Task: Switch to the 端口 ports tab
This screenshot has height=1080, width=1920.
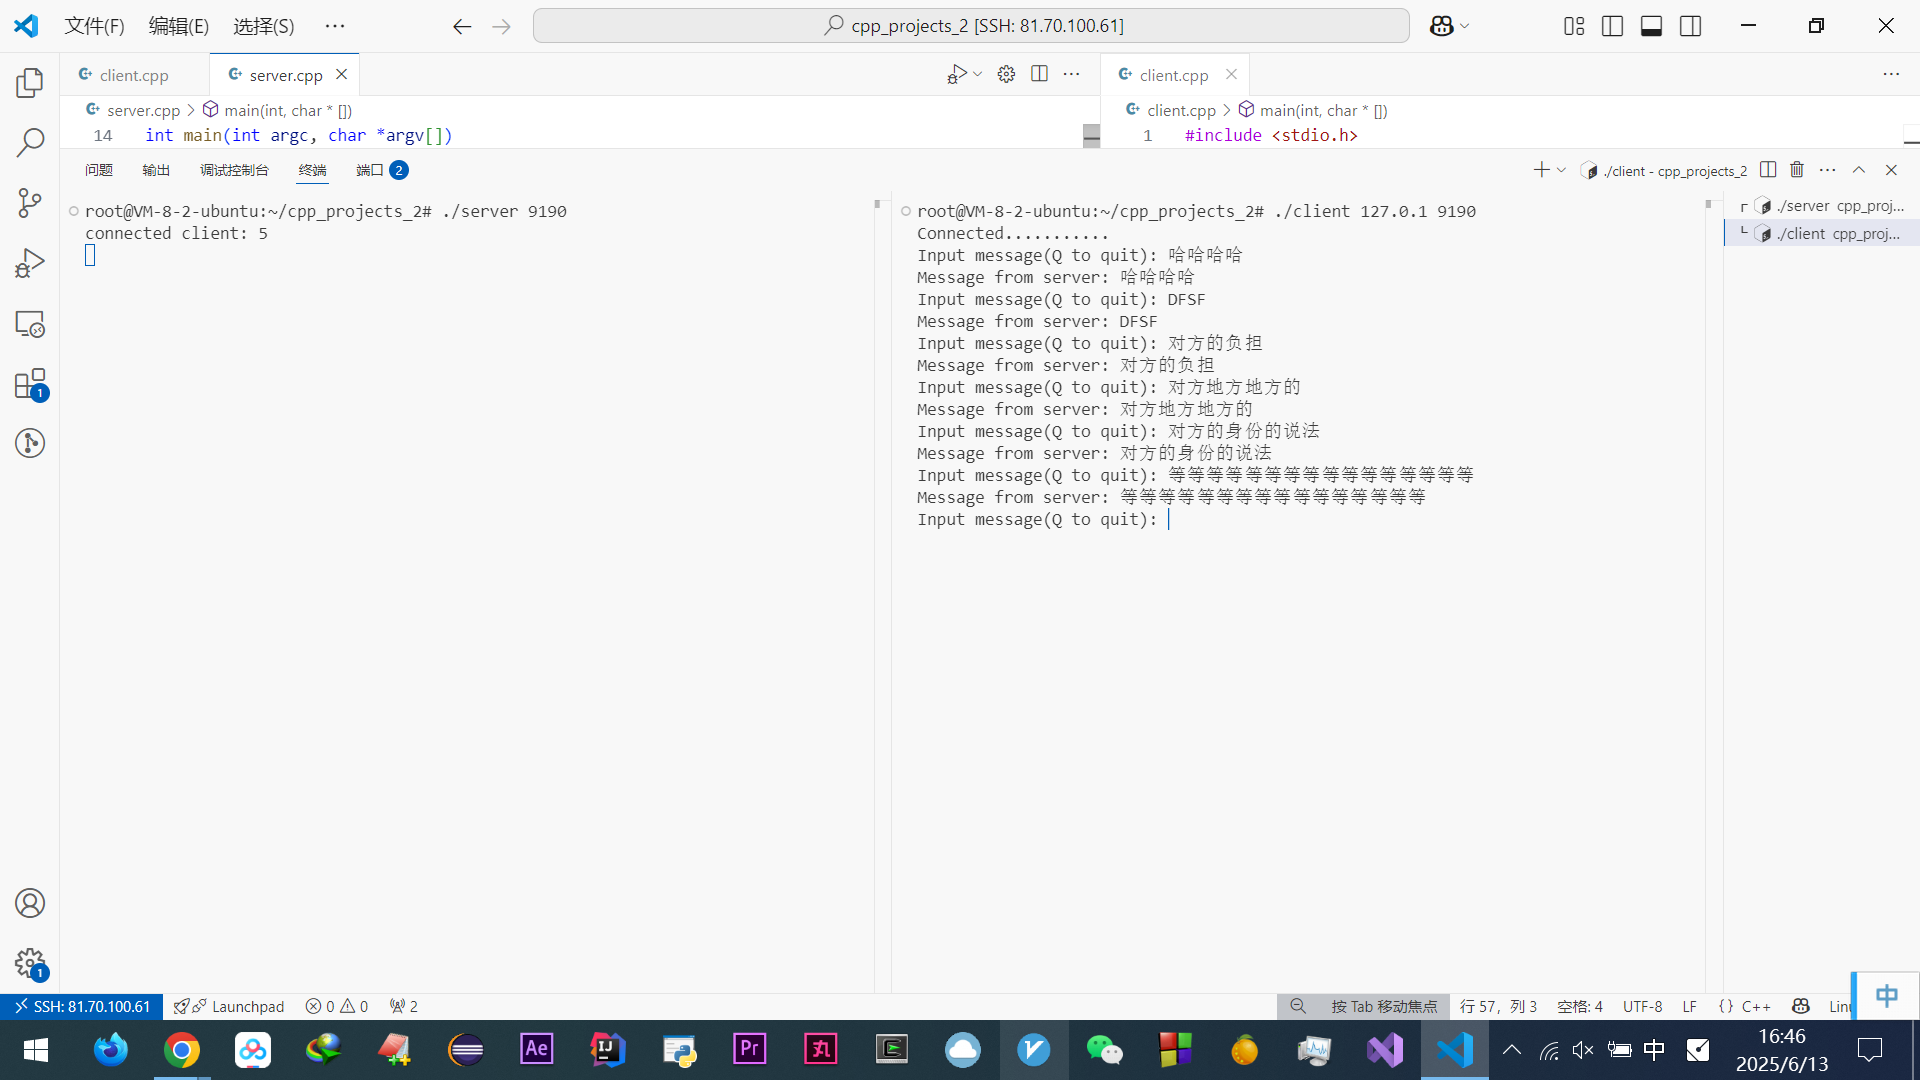Action: click(370, 170)
